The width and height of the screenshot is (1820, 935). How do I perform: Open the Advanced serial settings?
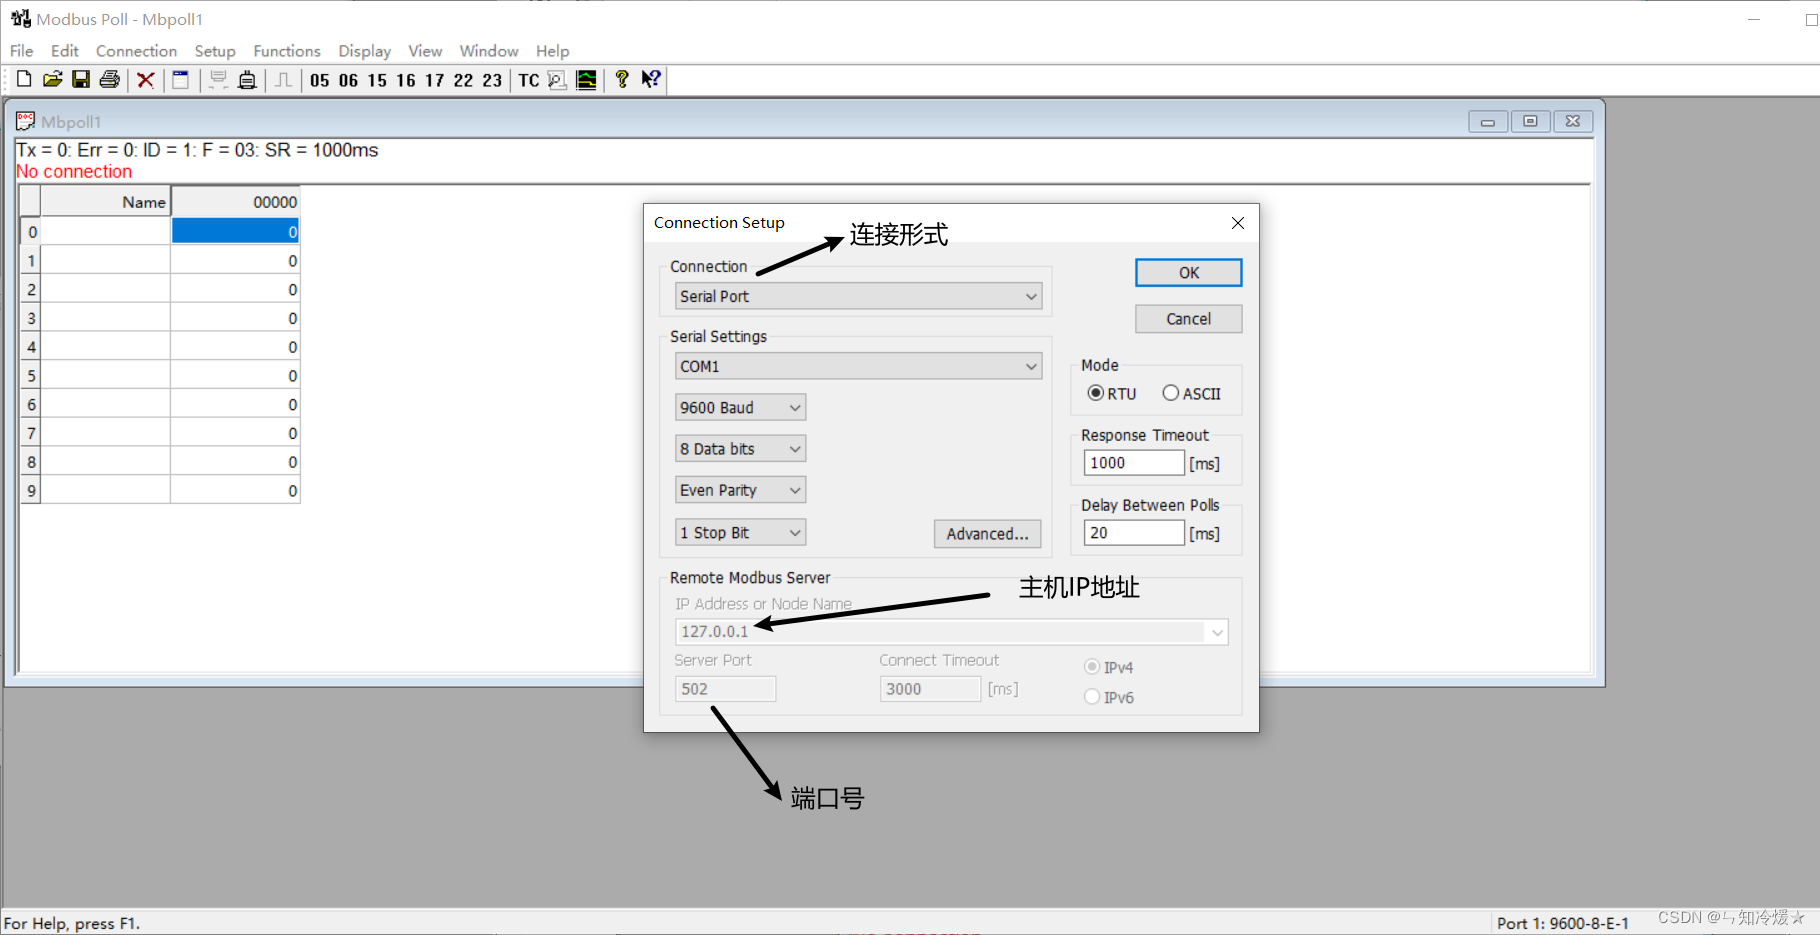988,534
